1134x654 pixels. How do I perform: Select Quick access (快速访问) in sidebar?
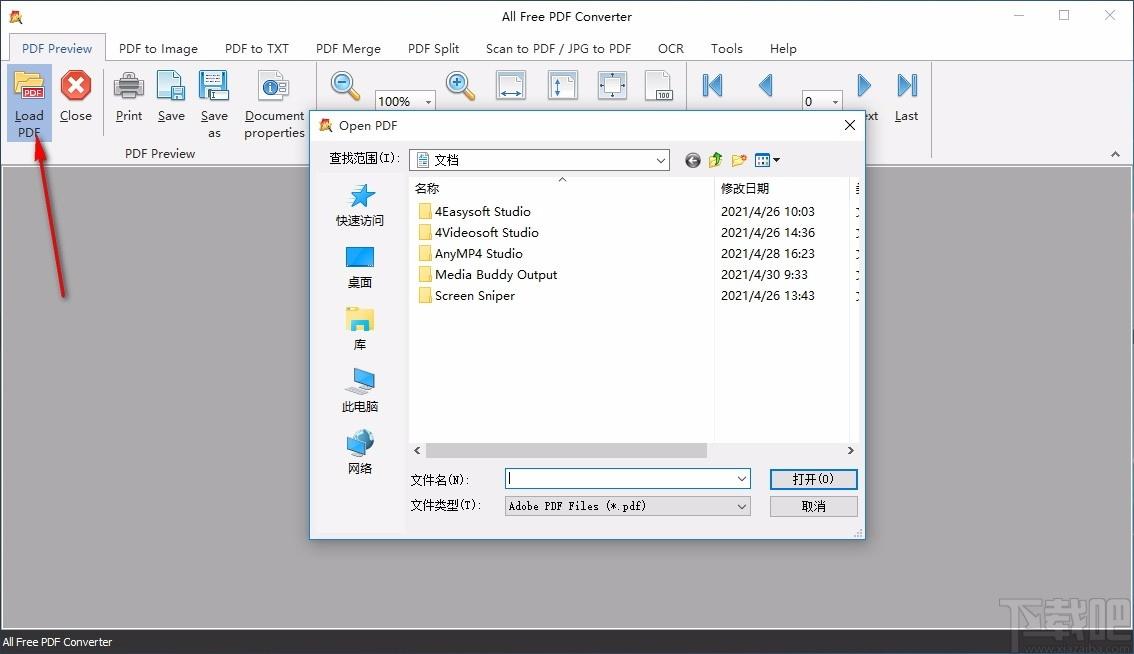[x=359, y=205]
